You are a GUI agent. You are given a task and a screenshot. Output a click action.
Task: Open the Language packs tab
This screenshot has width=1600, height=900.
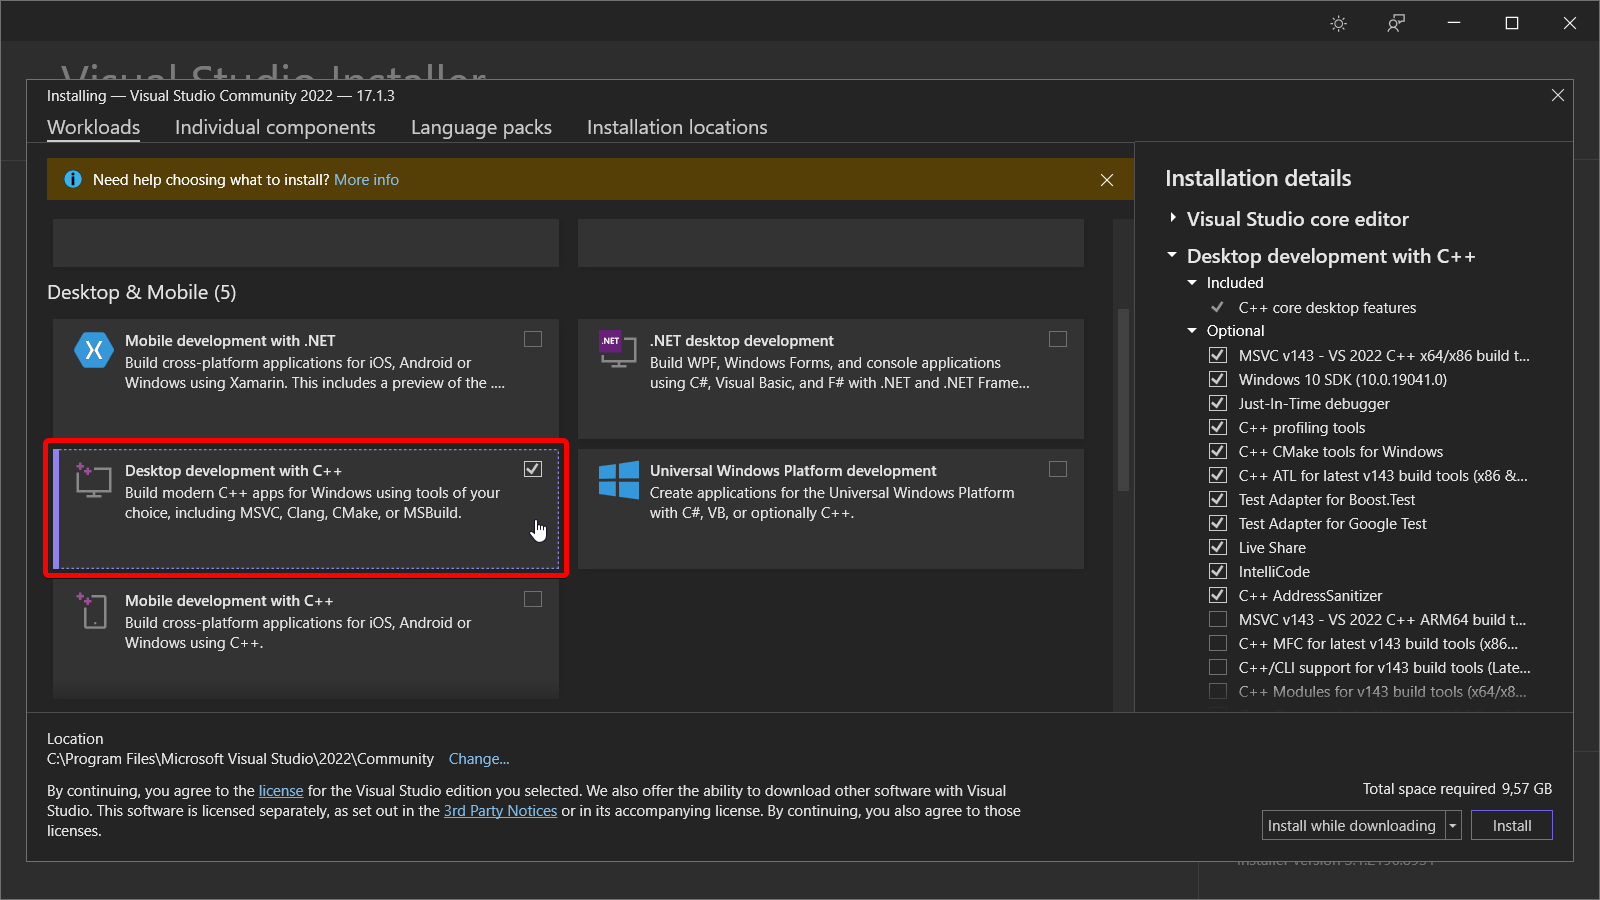[x=481, y=127]
